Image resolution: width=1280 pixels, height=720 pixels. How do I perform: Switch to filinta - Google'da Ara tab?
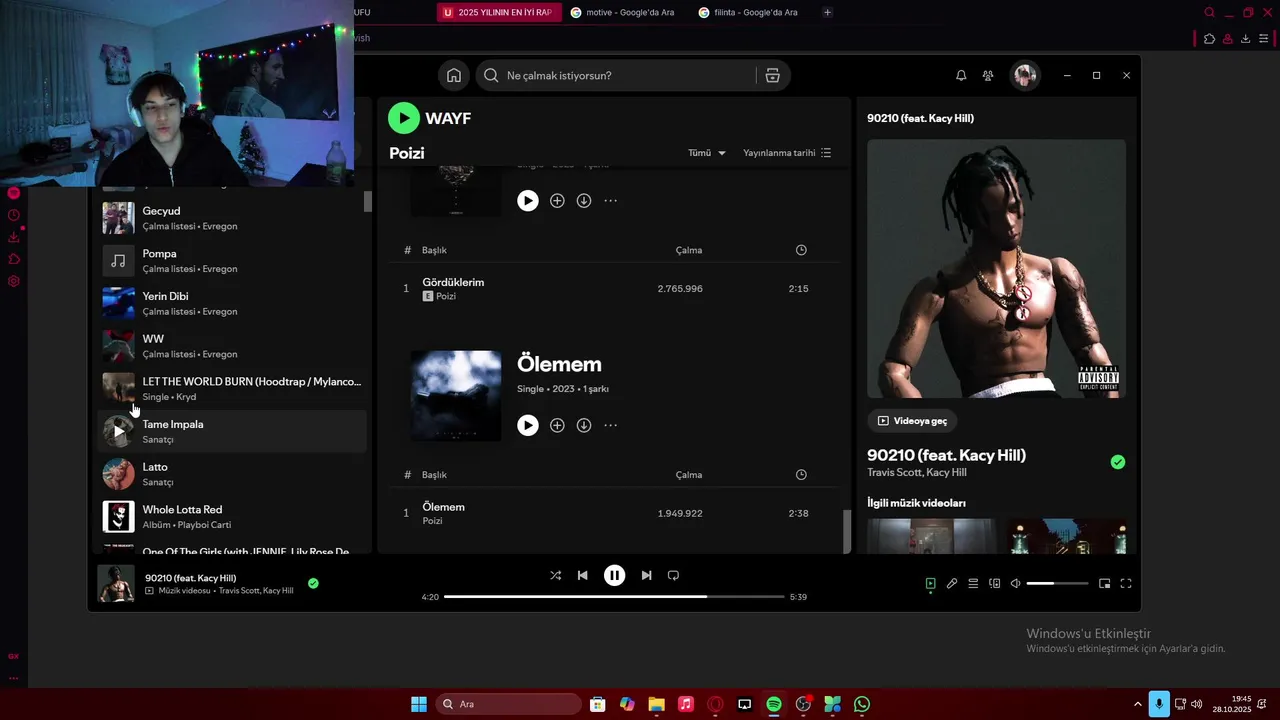click(x=750, y=12)
